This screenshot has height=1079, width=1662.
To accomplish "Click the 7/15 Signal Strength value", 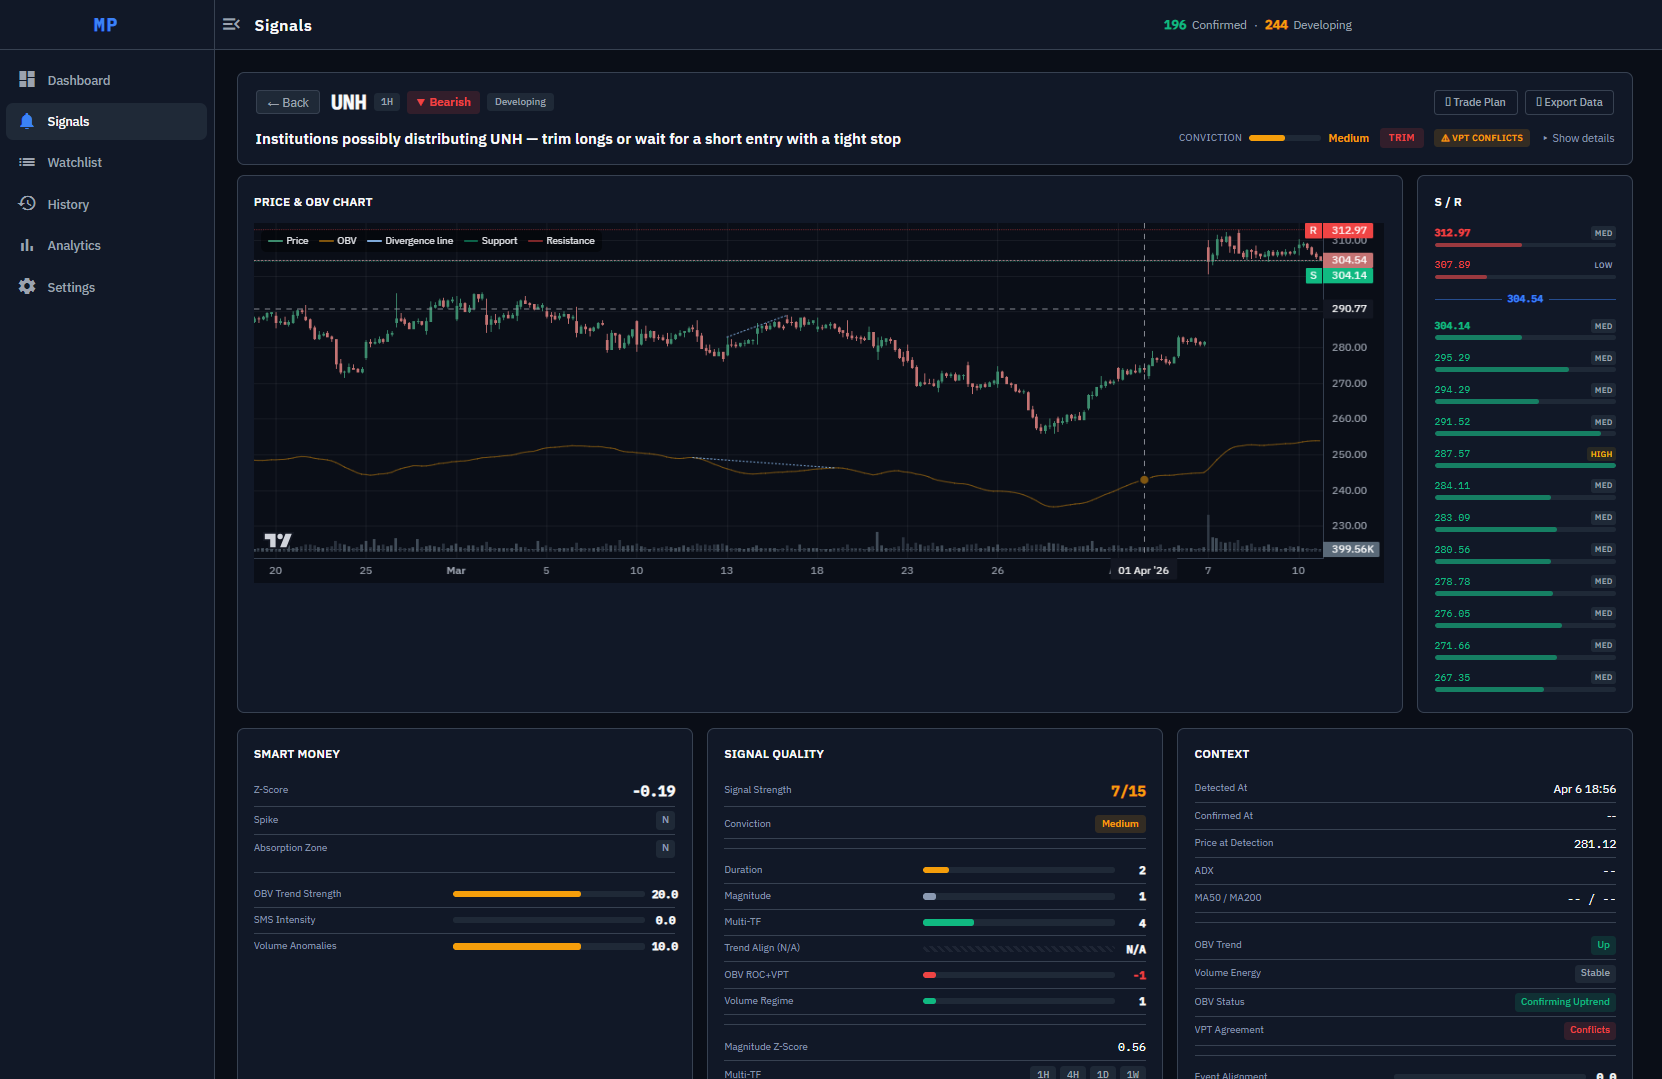I will click(1128, 791).
